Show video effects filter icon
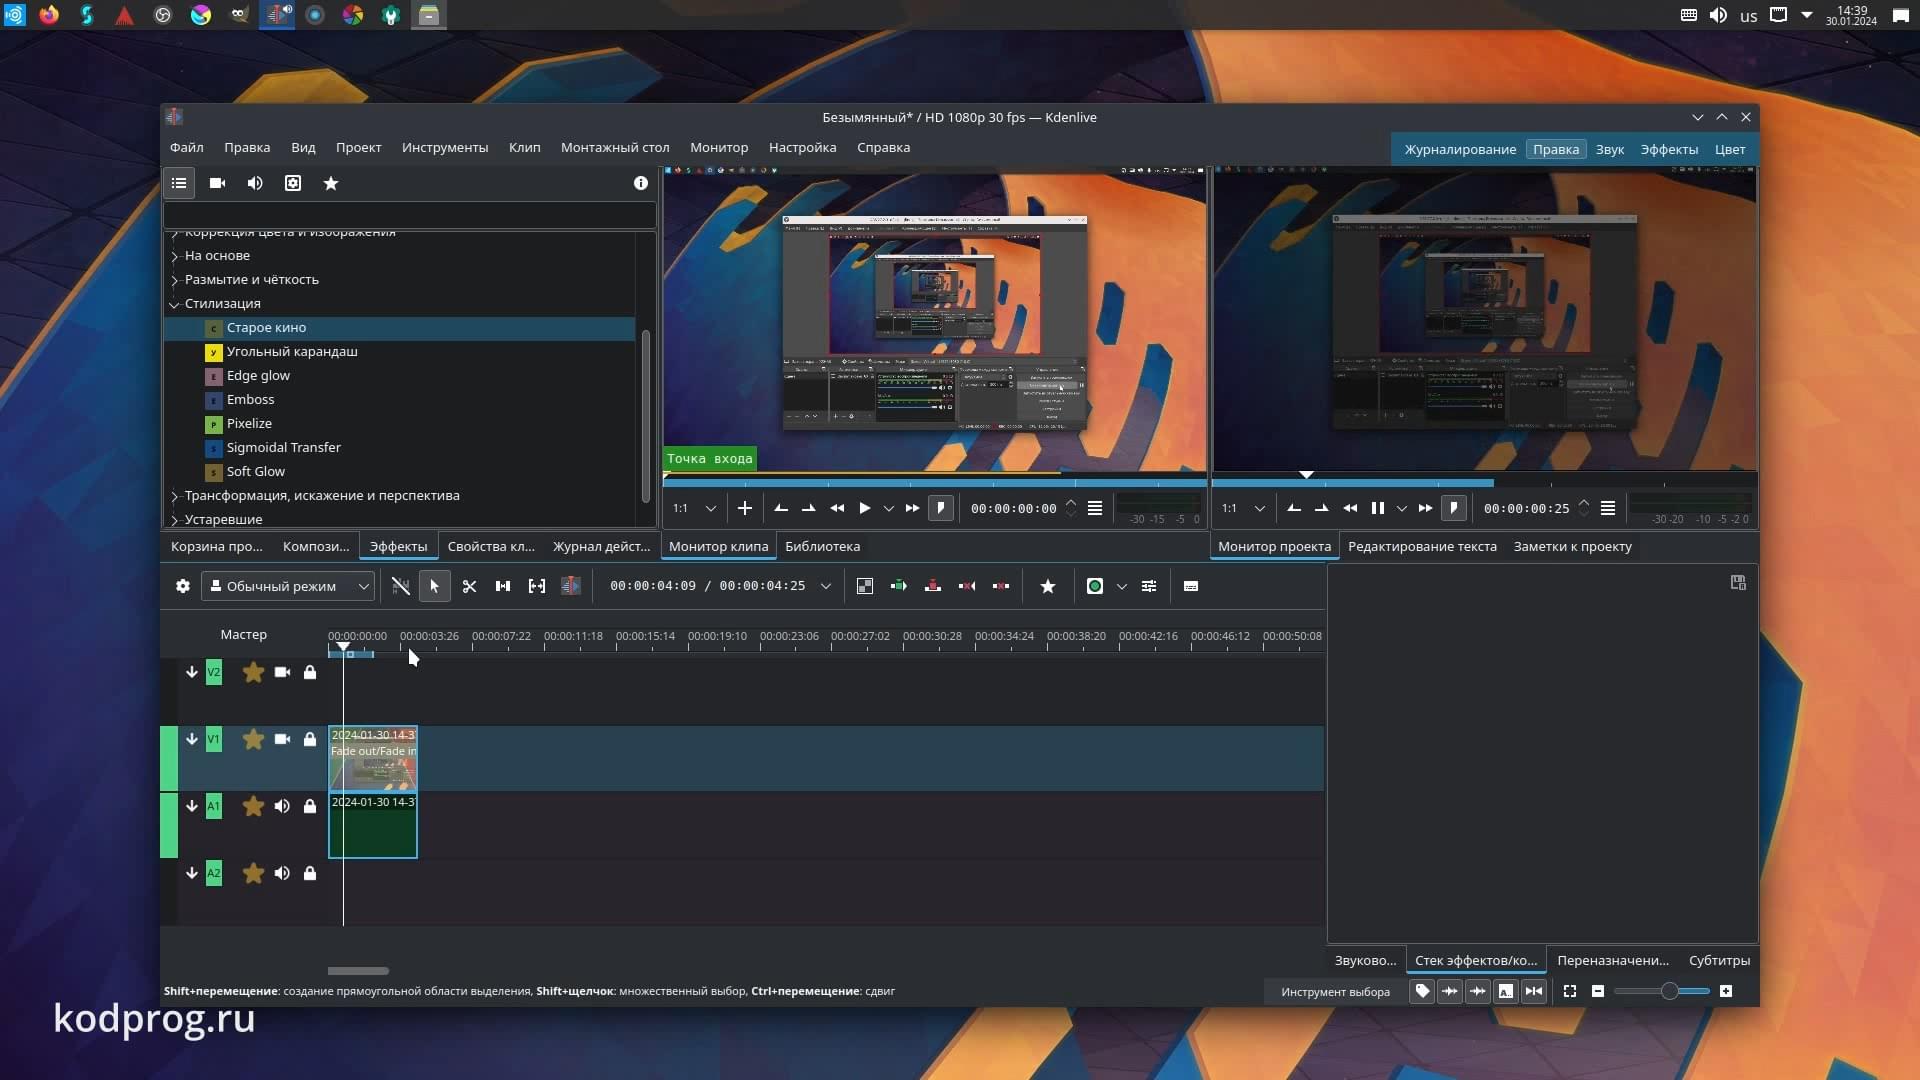 [217, 183]
